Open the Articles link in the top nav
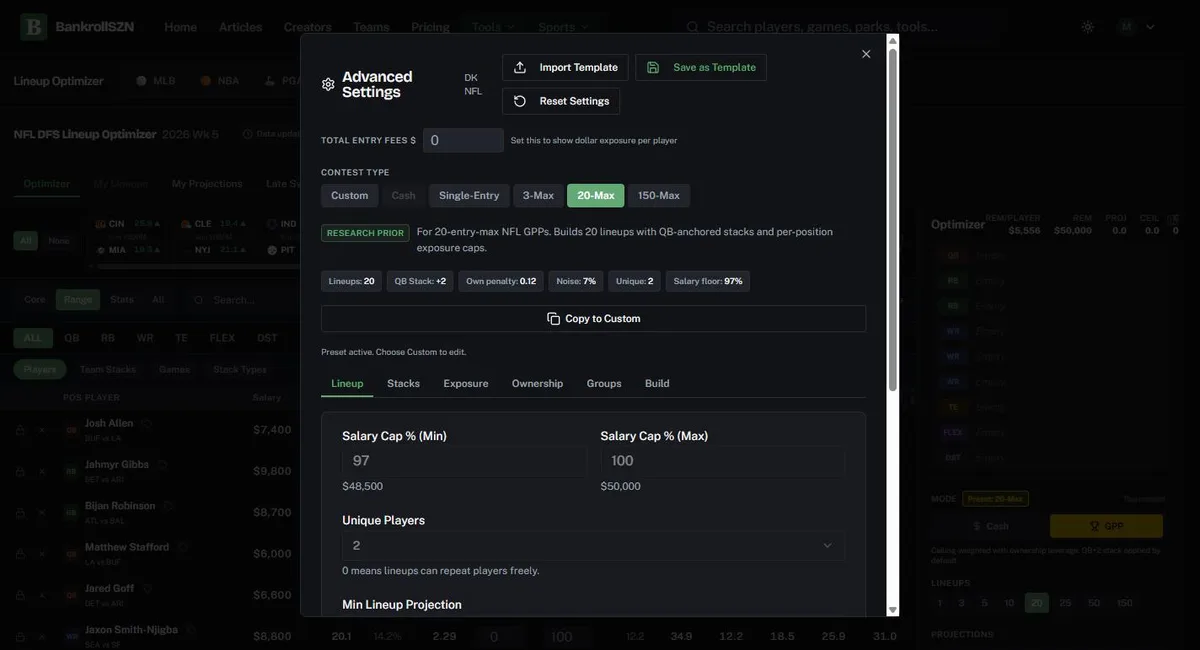This screenshot has height=650, width=1200. pyautogui.click(x=240, y=27)
